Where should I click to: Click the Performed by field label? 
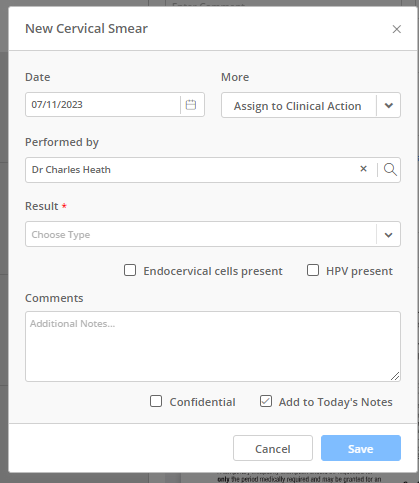point(62,142)
